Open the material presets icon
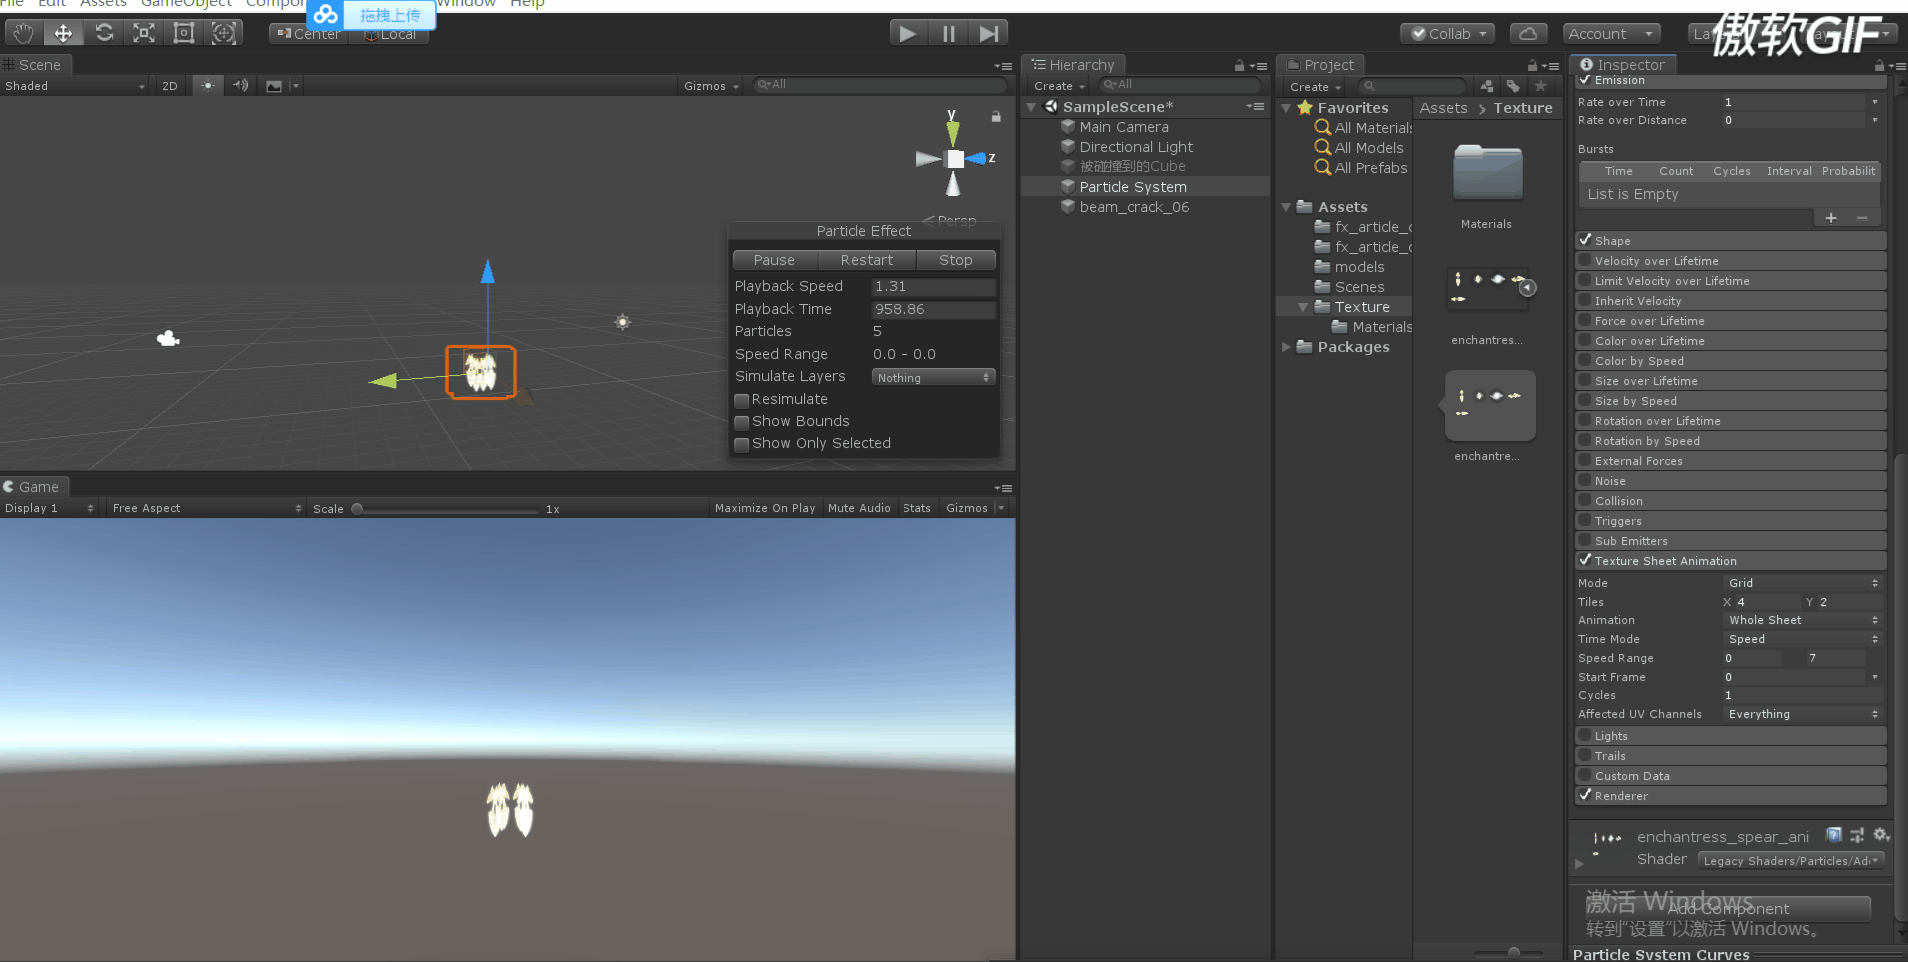The width and height of the screenshot is (1908, 962). [x=1857, y=835]
